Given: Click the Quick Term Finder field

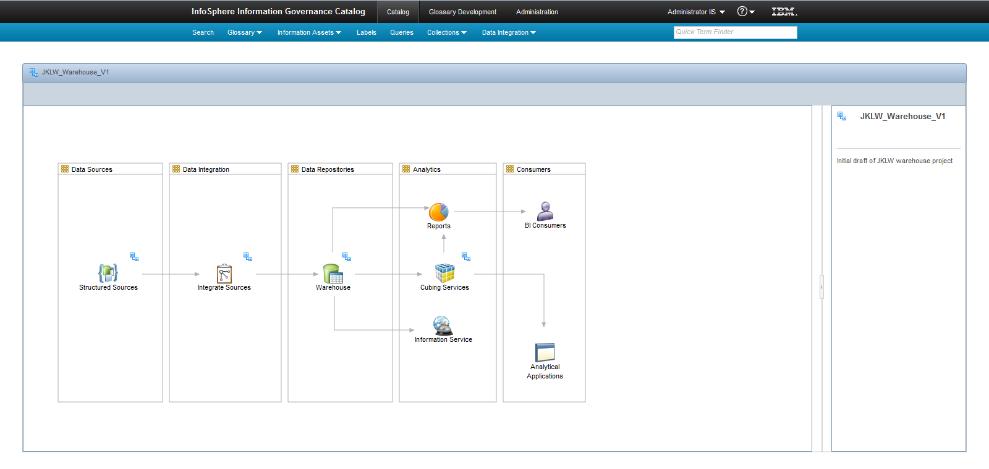Looking at the screenshot, I should click(735, 32).
